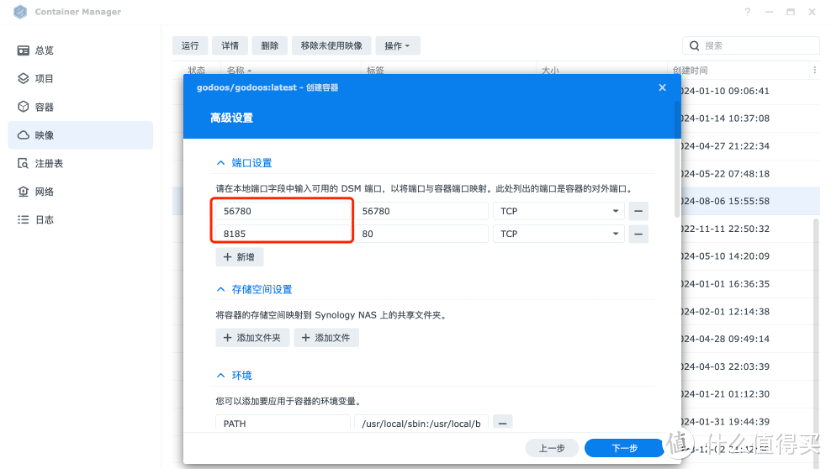Open the 日志 logs section

pos(81,219)
